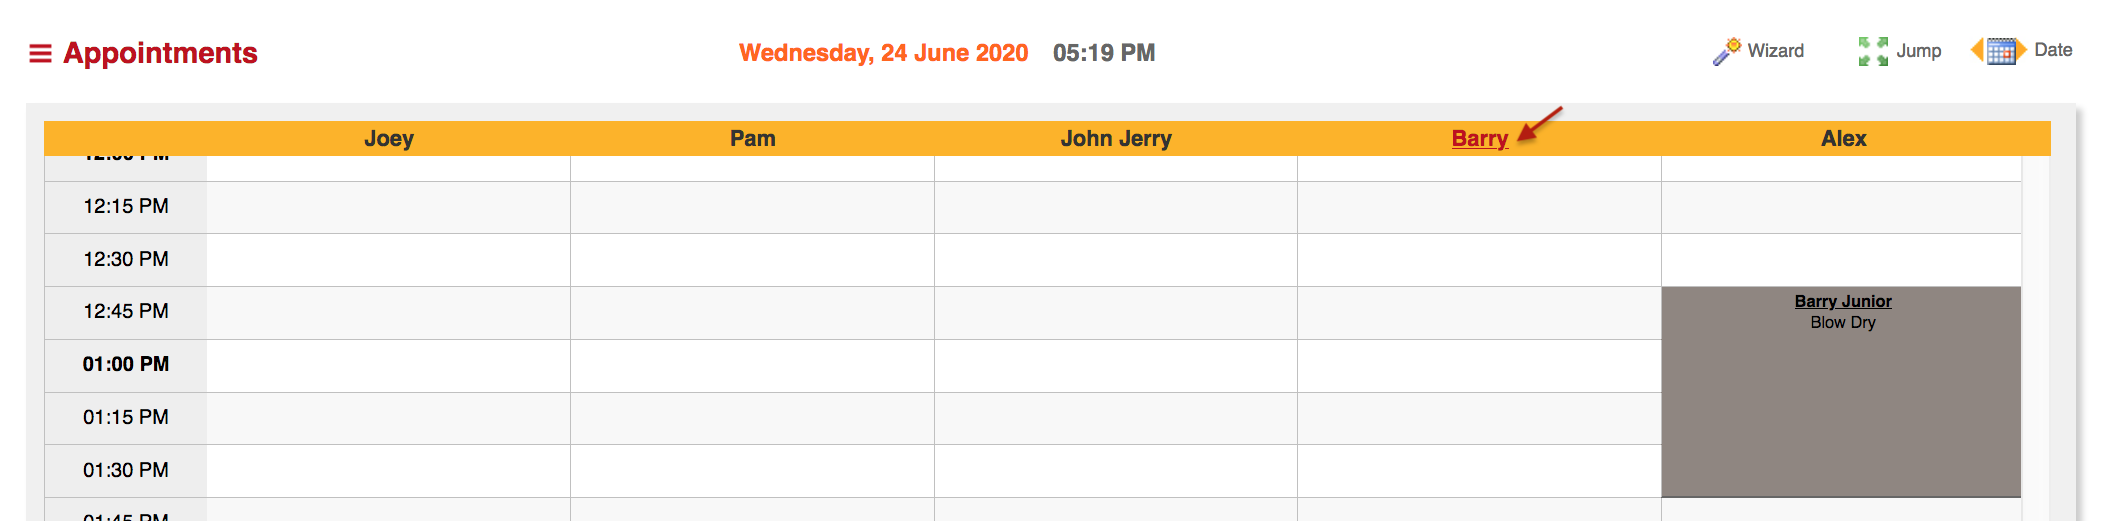Click the Wizard wand icon
2109x521 pixels.
coord(1727,51)
